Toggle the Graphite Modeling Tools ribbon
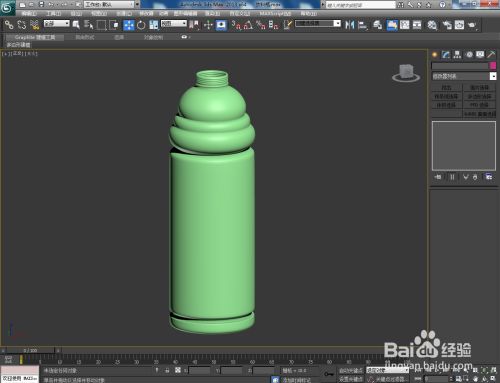500x383 pixels. [x=392, y=25]
